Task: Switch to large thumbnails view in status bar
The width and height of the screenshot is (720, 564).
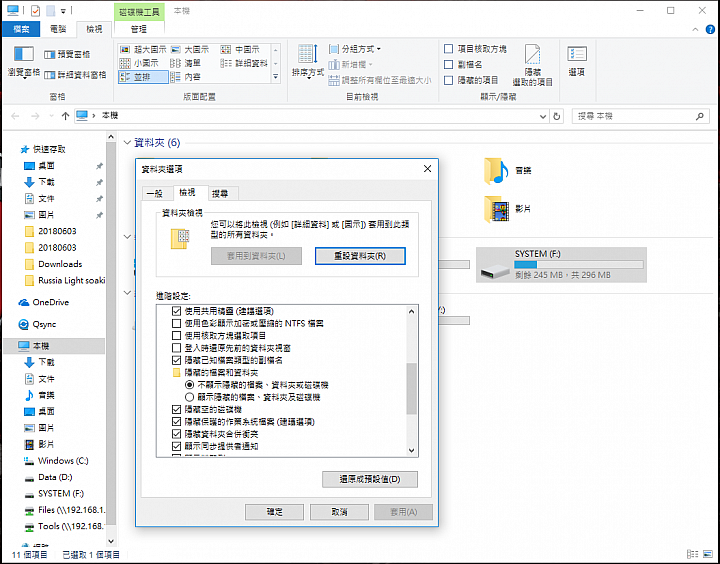Action: pyautogui.click(x=708, y=554)
